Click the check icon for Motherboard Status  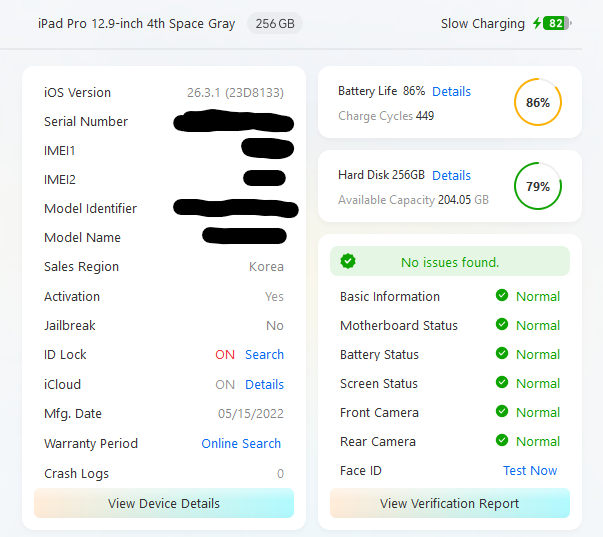click(501, 324)
